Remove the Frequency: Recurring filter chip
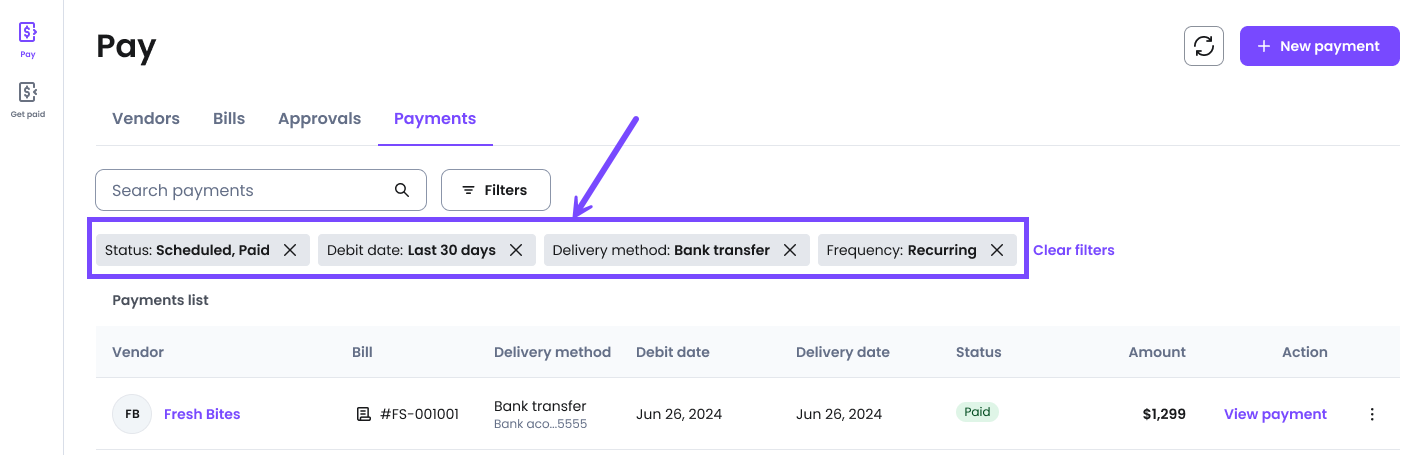Image resolution: width=1417 pixels, height=455 pixels. [997, 250]
